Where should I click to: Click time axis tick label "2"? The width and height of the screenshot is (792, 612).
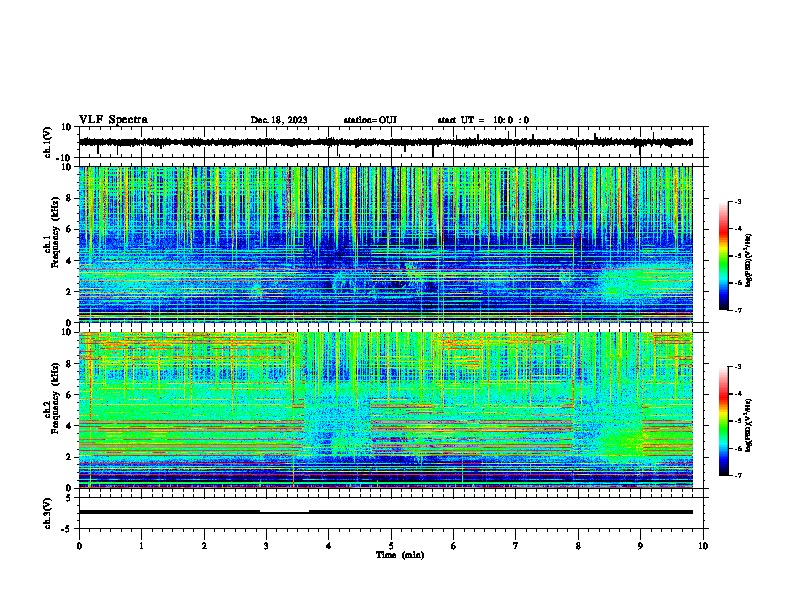coord(204,546)
